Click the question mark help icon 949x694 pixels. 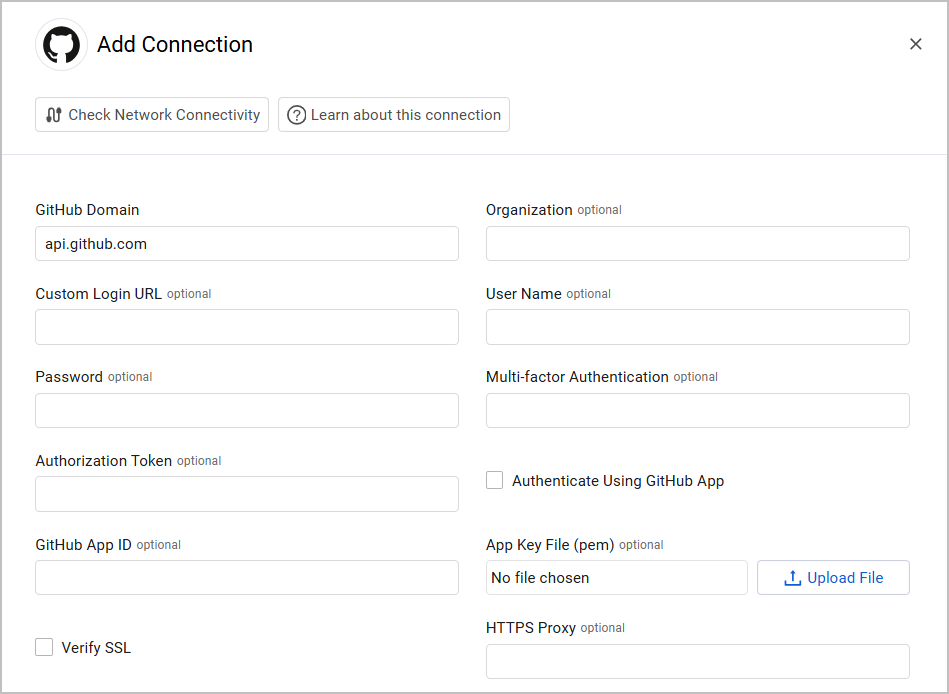tap(297, 115)
